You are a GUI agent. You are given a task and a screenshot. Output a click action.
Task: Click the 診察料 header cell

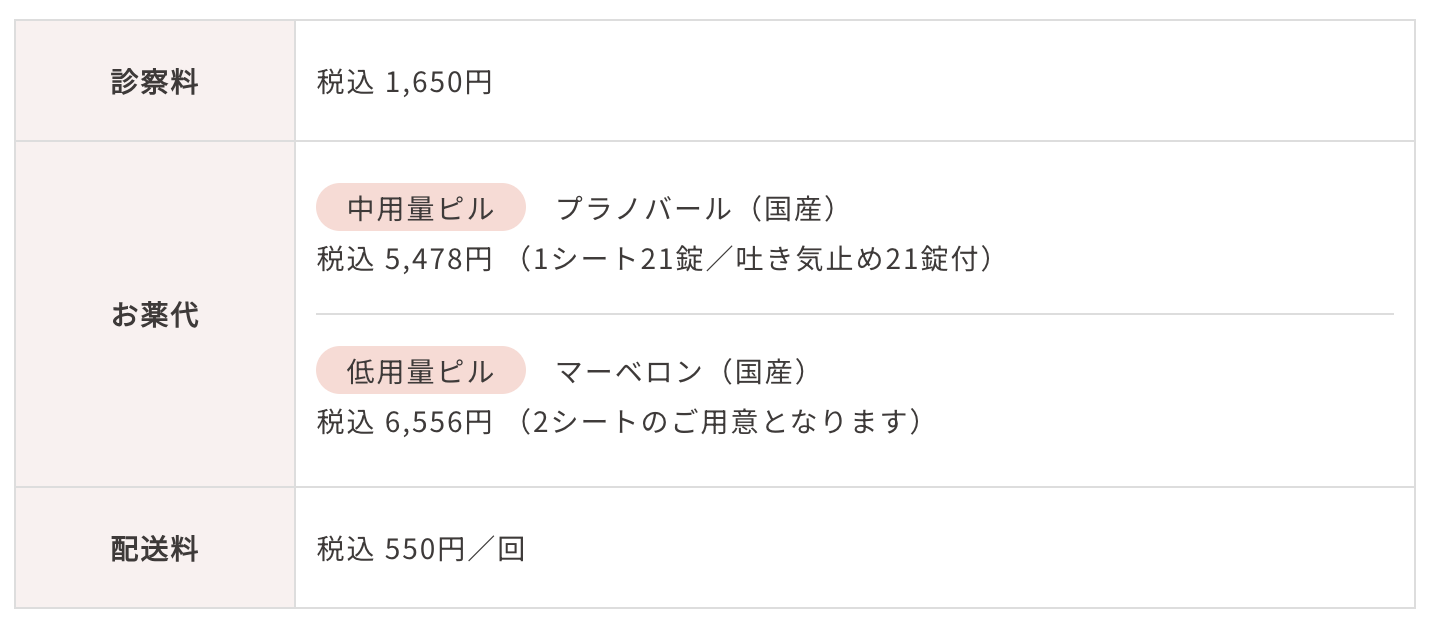coord(155,82)
